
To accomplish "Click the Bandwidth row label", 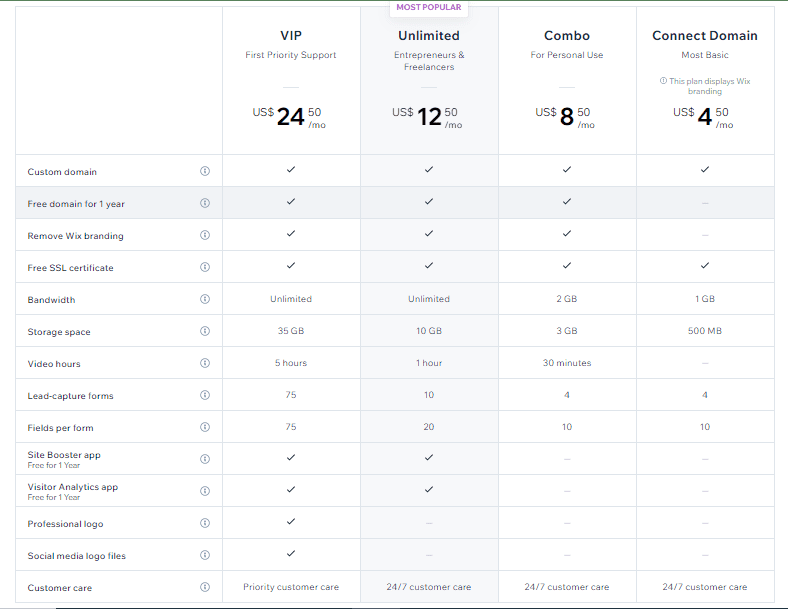I will 51,300.
